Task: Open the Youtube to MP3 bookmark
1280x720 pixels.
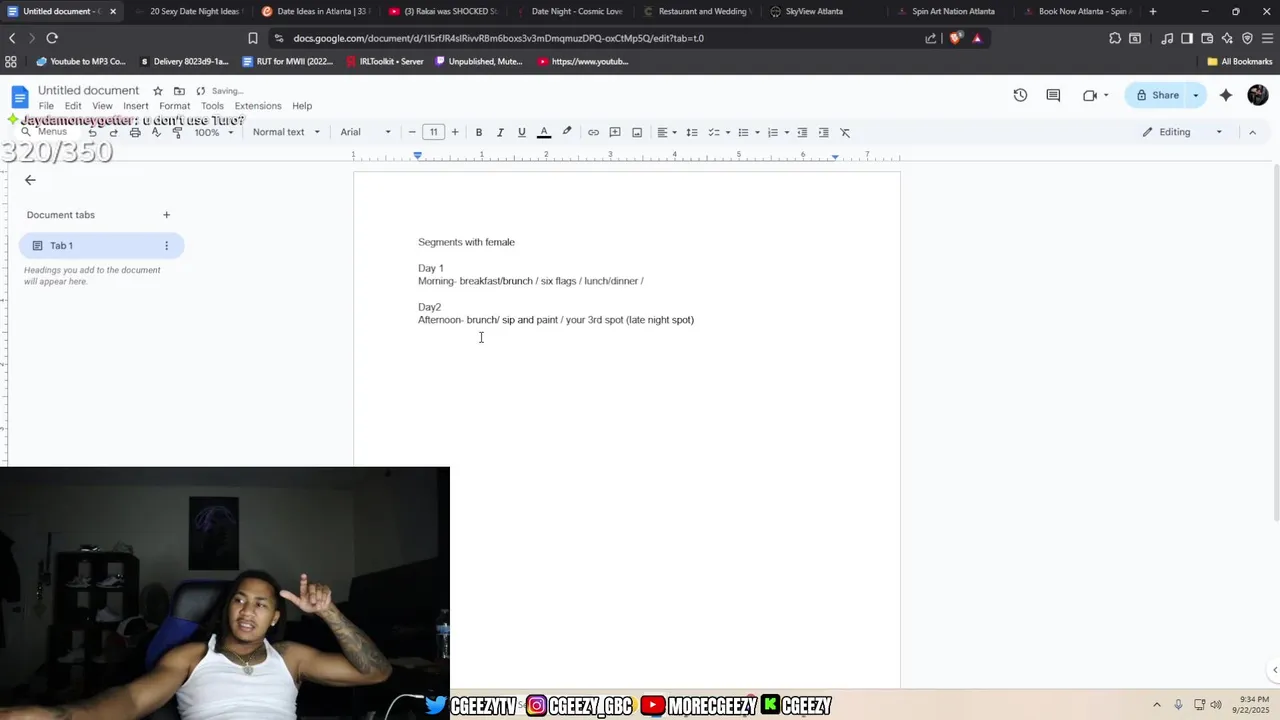Action: point(81,61)
